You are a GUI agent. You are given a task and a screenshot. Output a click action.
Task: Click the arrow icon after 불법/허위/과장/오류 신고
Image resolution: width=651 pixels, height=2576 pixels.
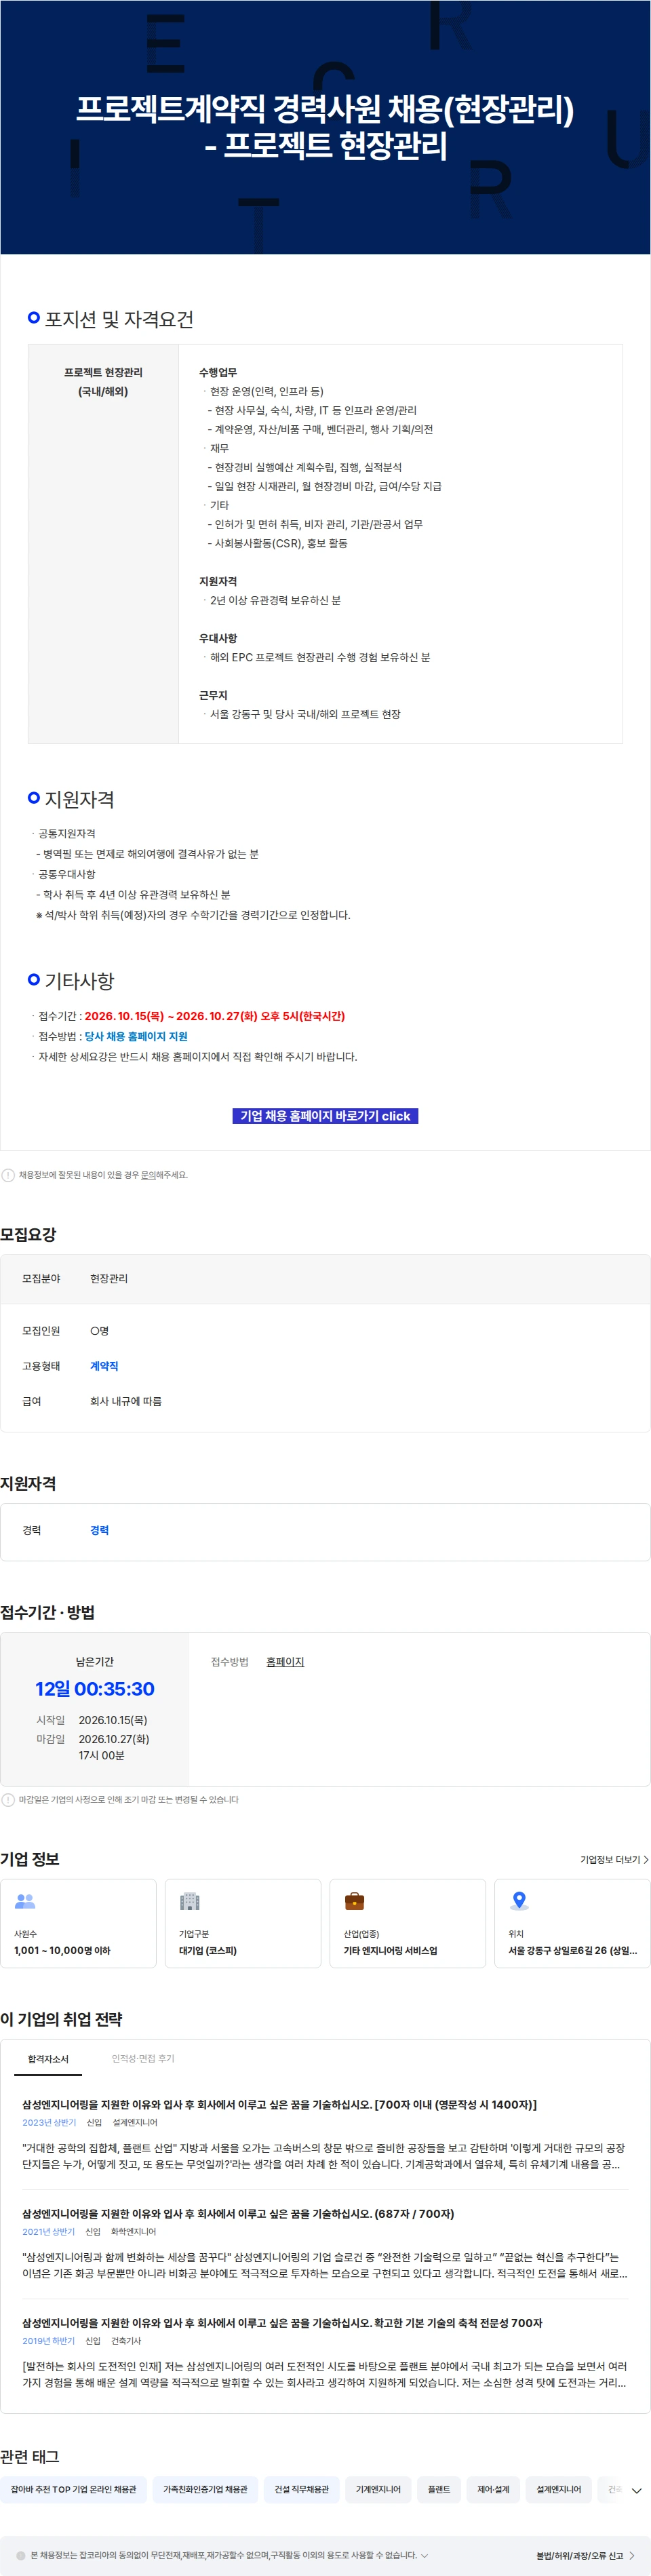pos(632,2555)
